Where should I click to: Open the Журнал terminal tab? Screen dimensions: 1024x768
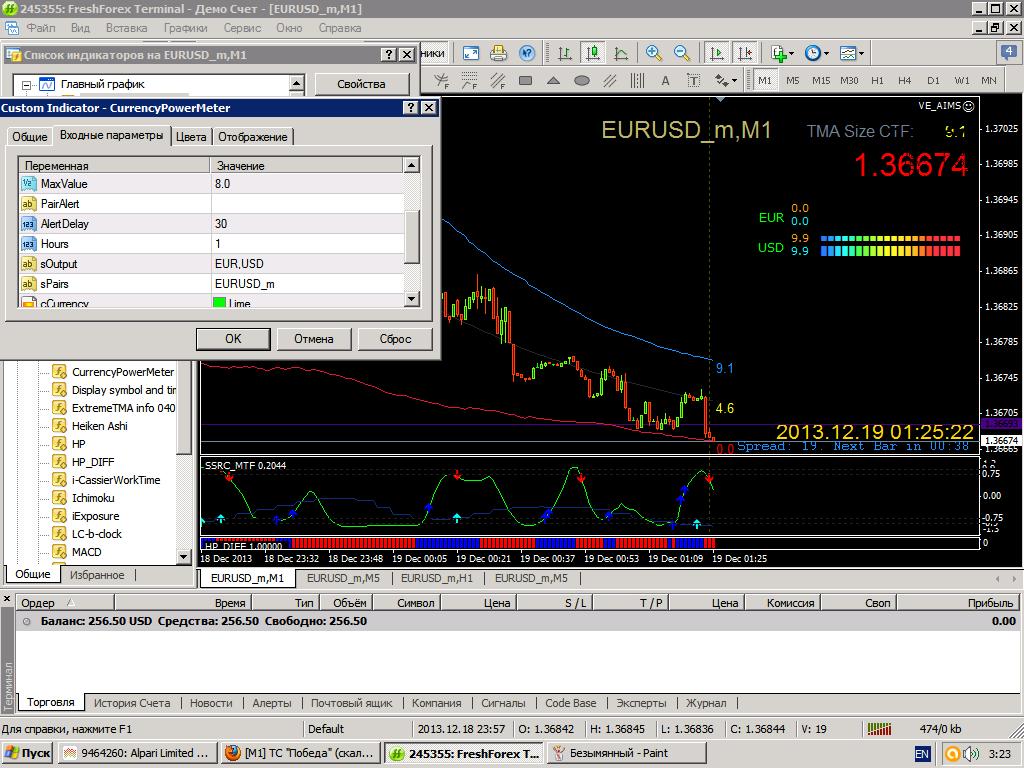tap(706, 703)
